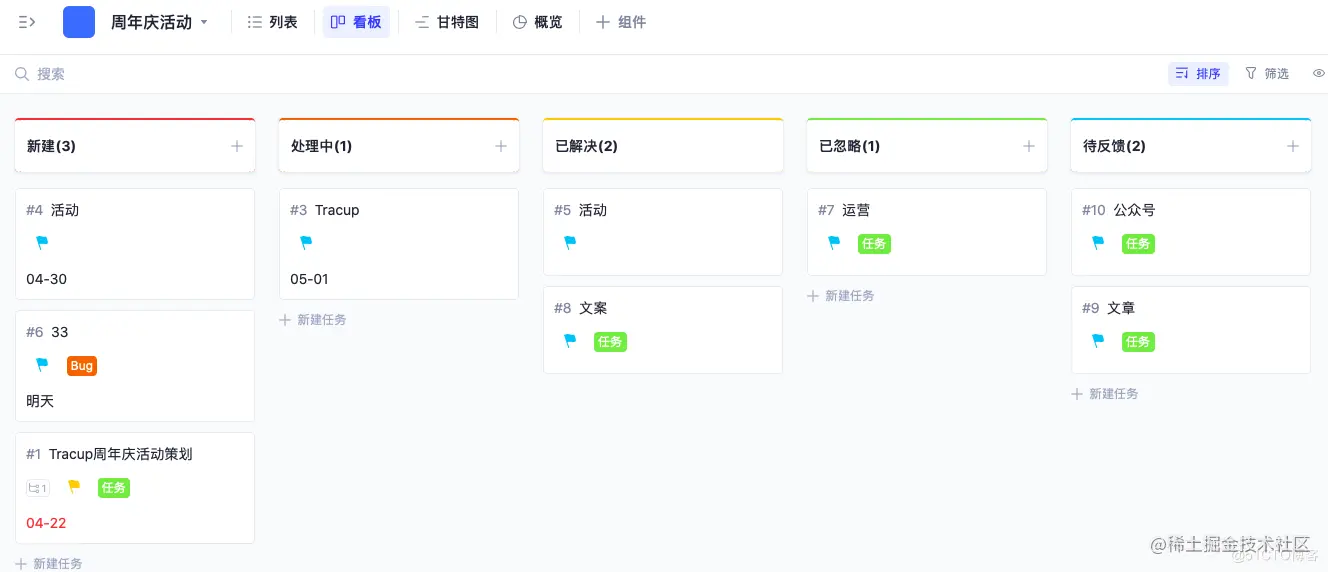Click the 已解决(2) column header
1328x572 pixels.
(x=663, y=146)
